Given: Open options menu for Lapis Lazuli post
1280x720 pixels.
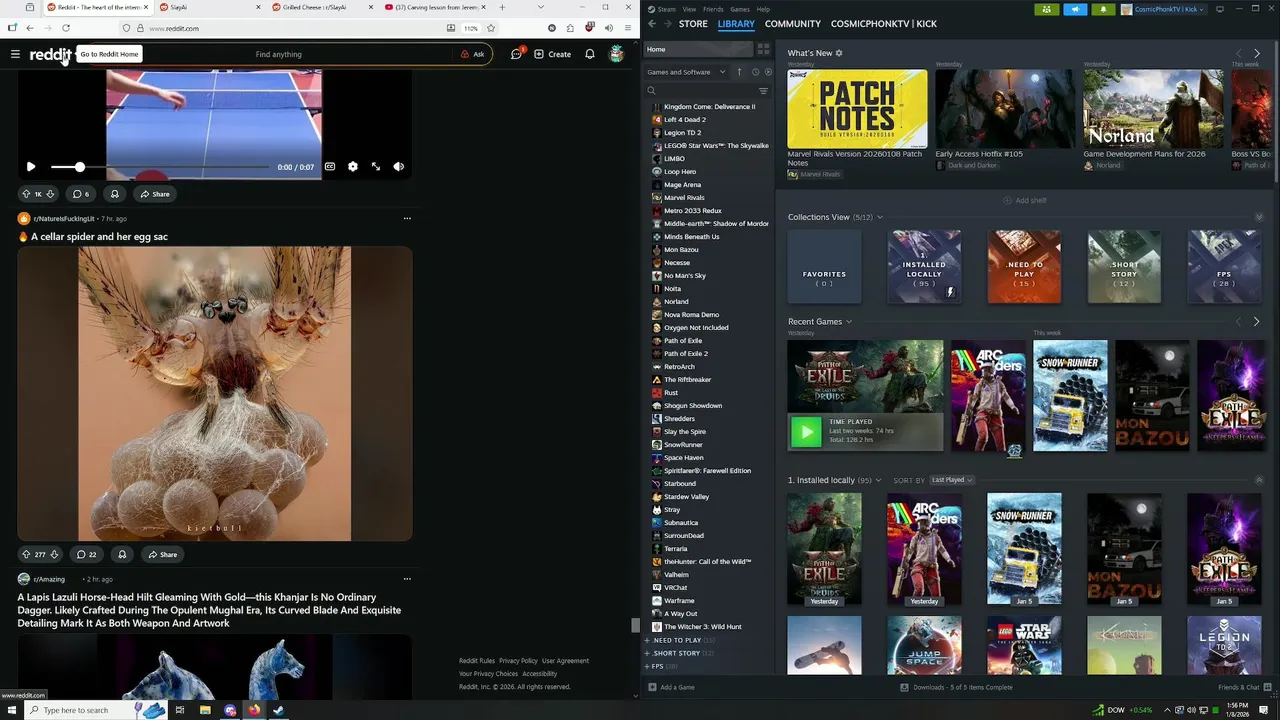Looking at the screenshot, I should pos(407,579).
